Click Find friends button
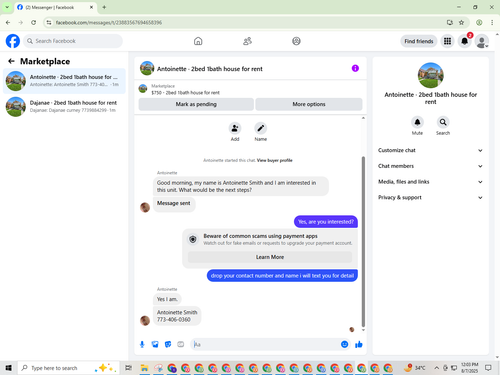The width and height of the screenshot is (500, 375). (x=419, y=41)
